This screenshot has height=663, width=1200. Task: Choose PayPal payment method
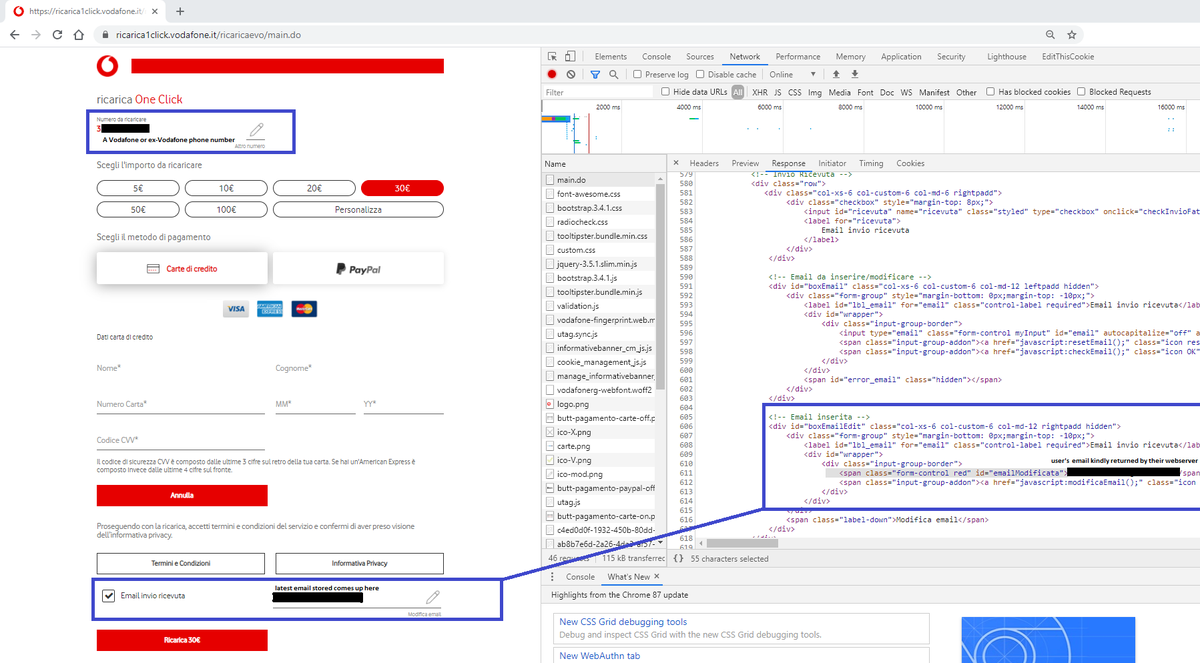tap(358, 268)
